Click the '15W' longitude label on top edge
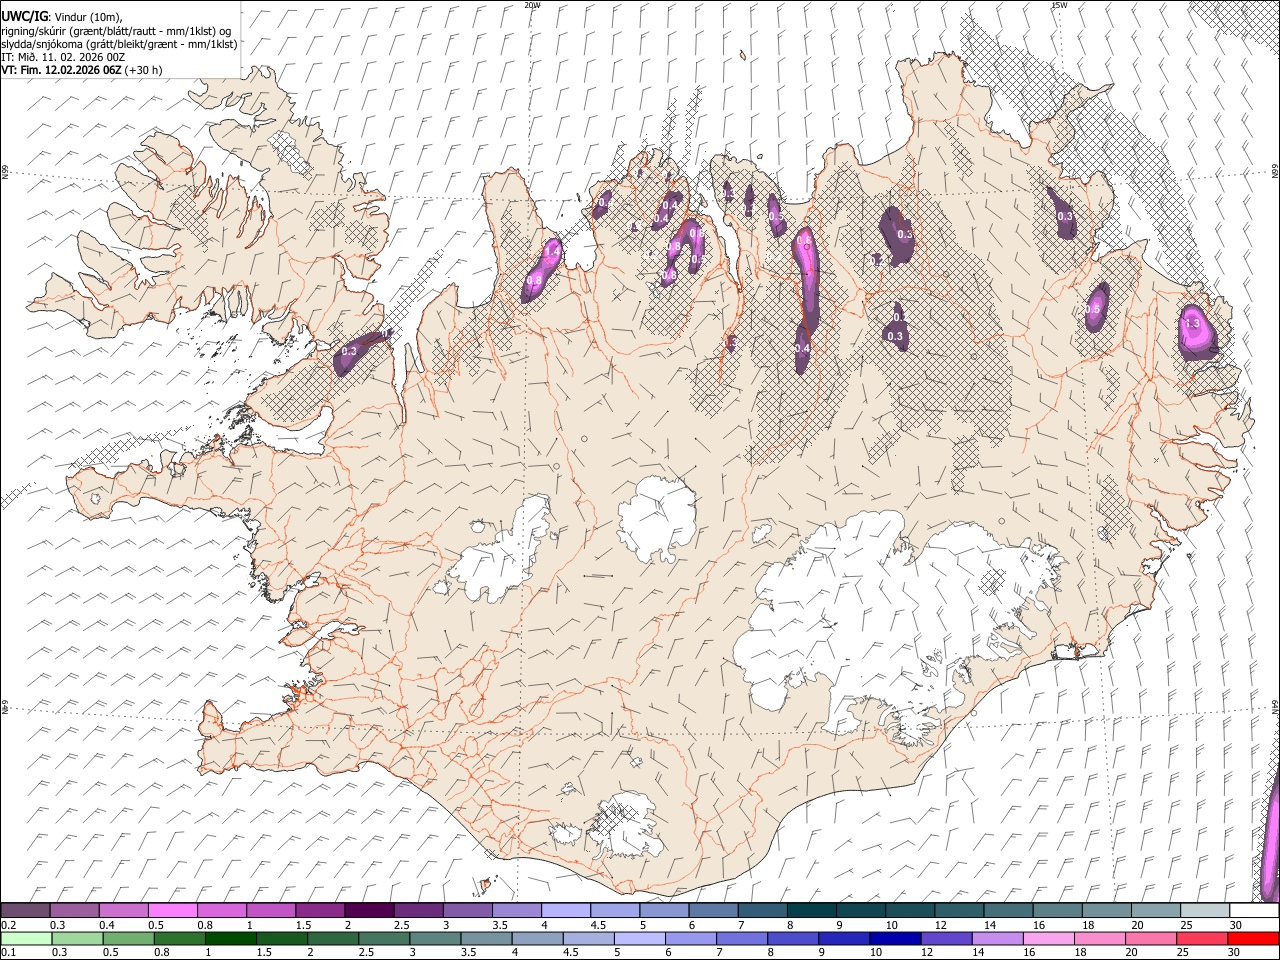 click(1060, 5)
